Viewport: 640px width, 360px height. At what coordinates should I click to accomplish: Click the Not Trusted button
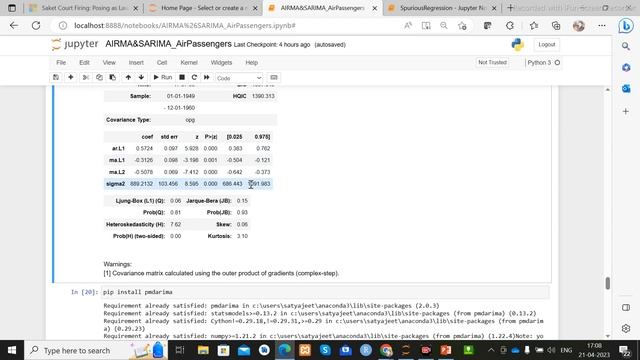coord(492,62)
